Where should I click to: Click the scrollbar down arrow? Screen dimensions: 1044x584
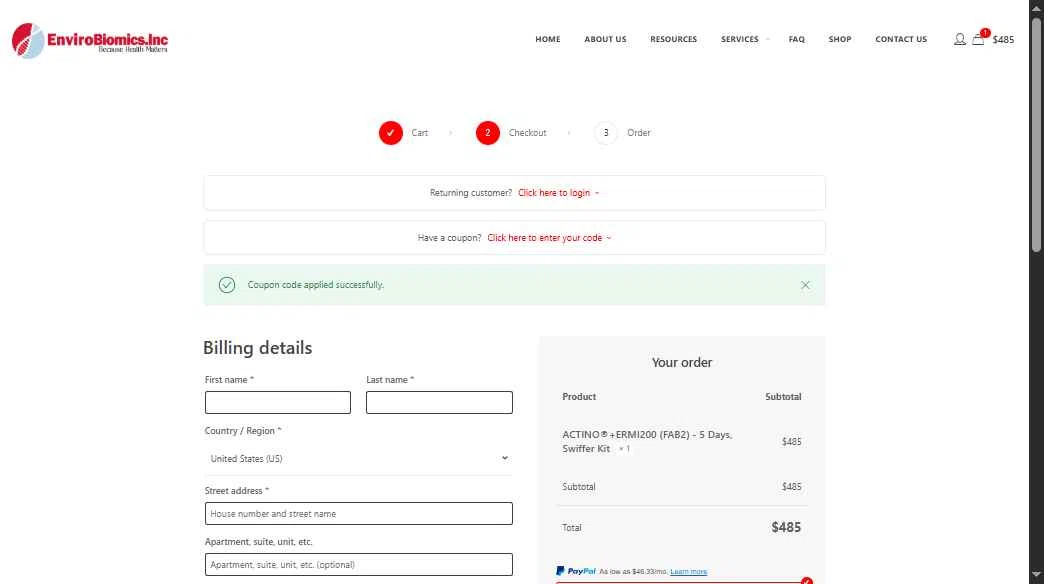coord(1036,574)
